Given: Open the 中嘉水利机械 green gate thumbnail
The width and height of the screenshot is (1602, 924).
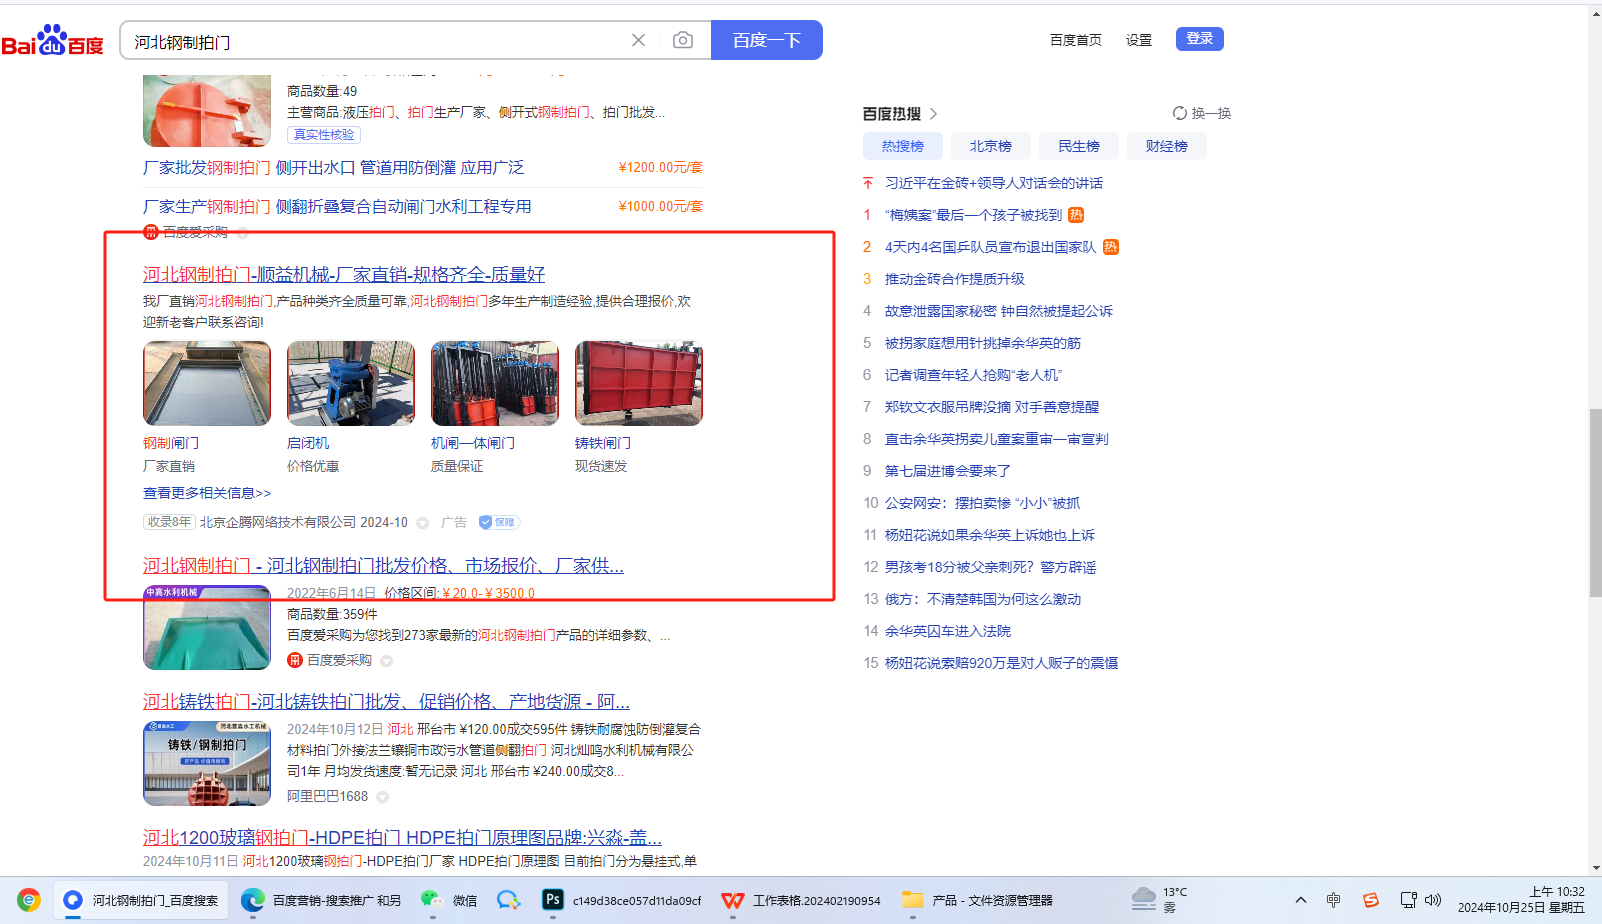Looking at the screenshot, I should (x=207, y=628).
